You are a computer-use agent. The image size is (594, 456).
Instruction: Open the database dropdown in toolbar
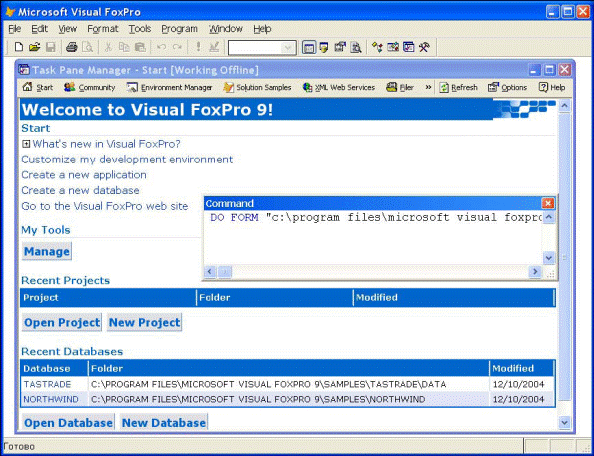(288, 48)
